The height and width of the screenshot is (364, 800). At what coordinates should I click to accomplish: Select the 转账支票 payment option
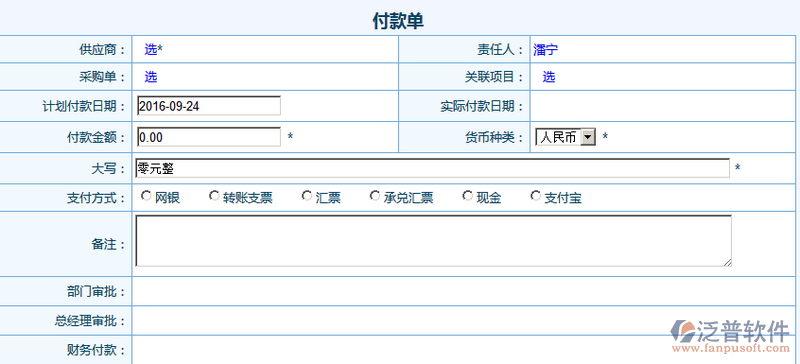pos(214,196)
